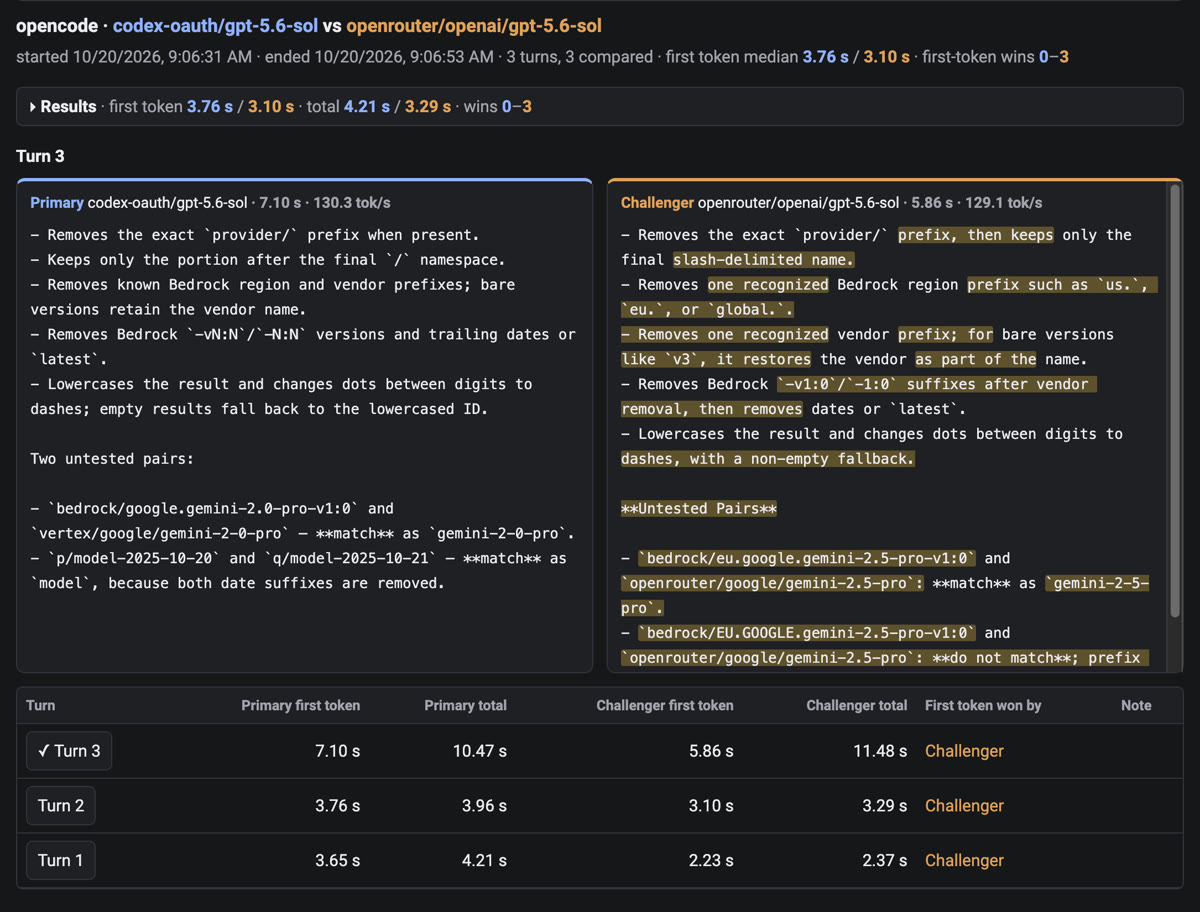Click the Challenger label in right panel
Image resolution: width=1200 pixels, height=912 pixels.
(x=657, y=202)
